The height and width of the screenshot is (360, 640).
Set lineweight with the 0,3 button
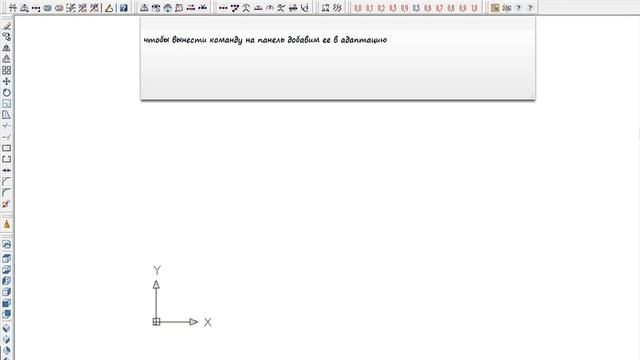[x=393, y=8]
